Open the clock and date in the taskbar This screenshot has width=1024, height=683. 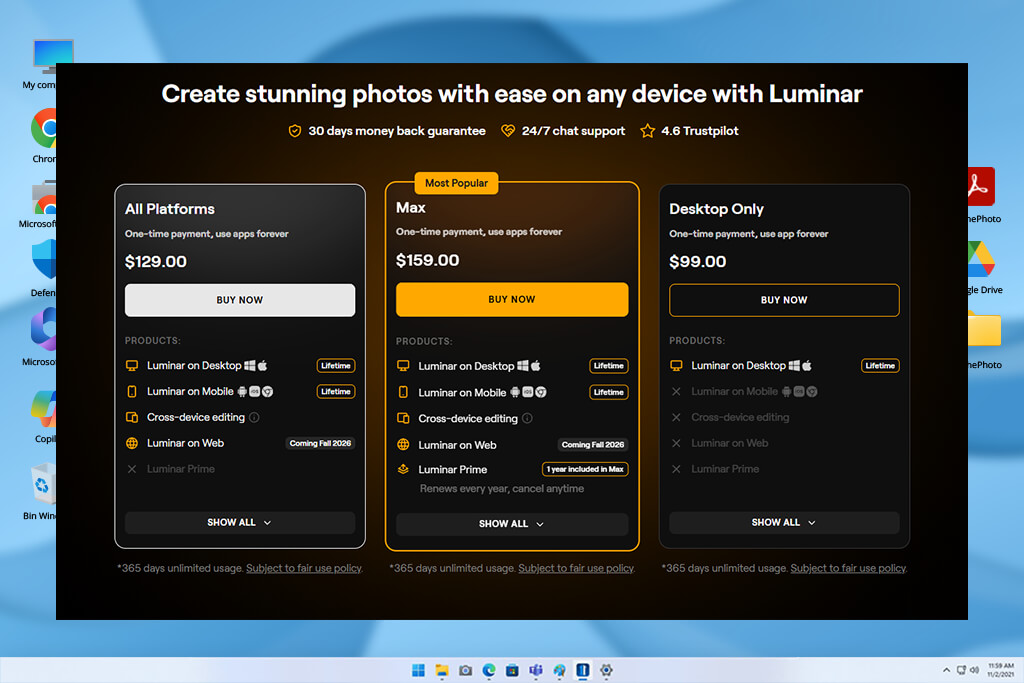pyautogui.click(x=1000, y=670)
